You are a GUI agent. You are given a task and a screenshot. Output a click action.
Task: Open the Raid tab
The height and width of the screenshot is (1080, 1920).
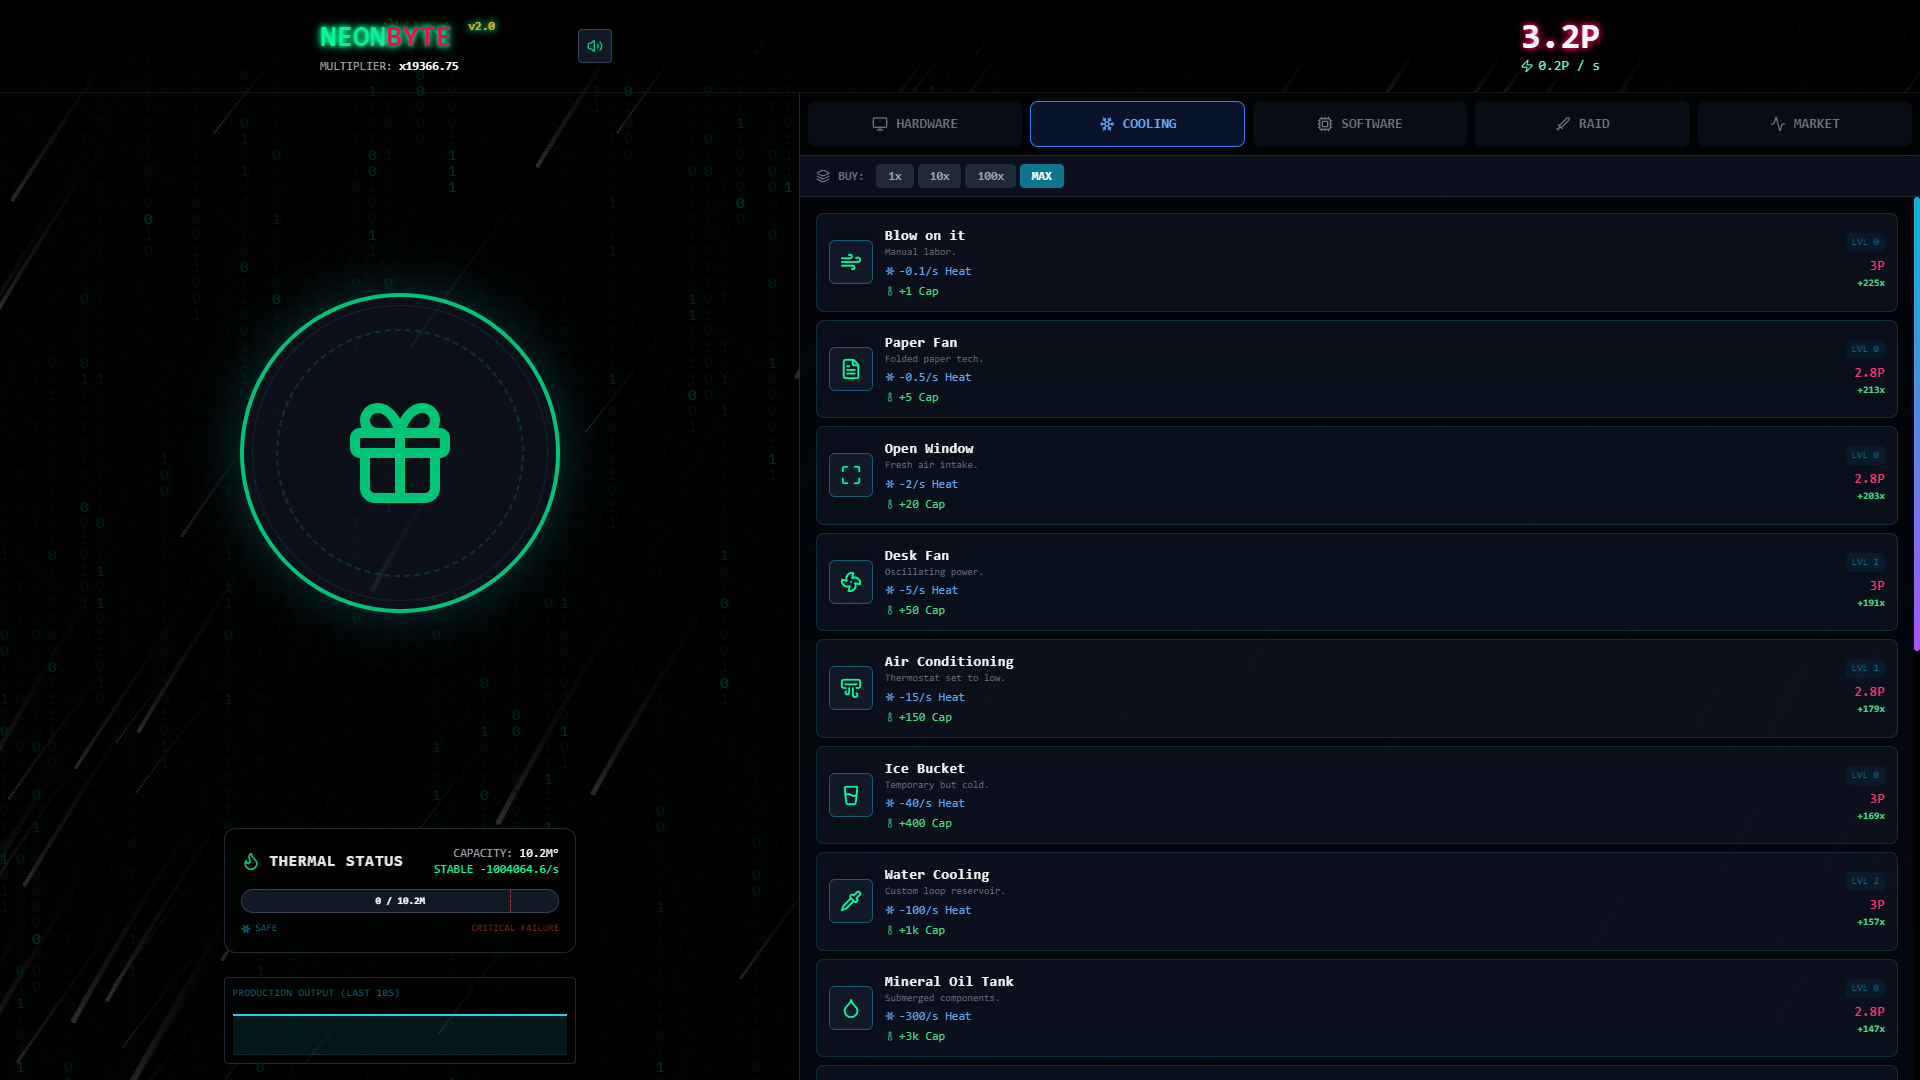[1581, 124]
